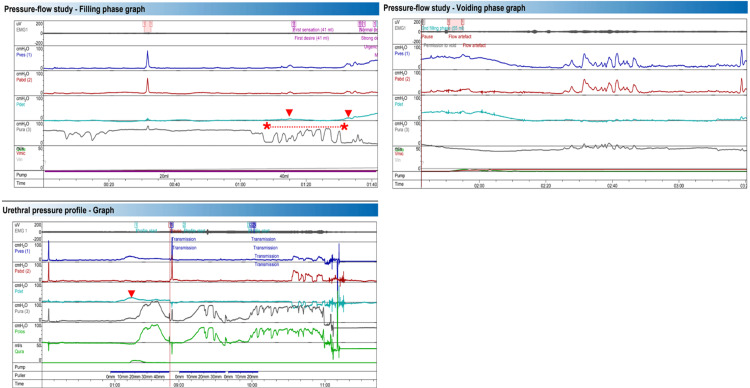This screenshot has width=750, height=388.
Task: Click the 09:00 time tick in Urethral graph
Action: 178,384
